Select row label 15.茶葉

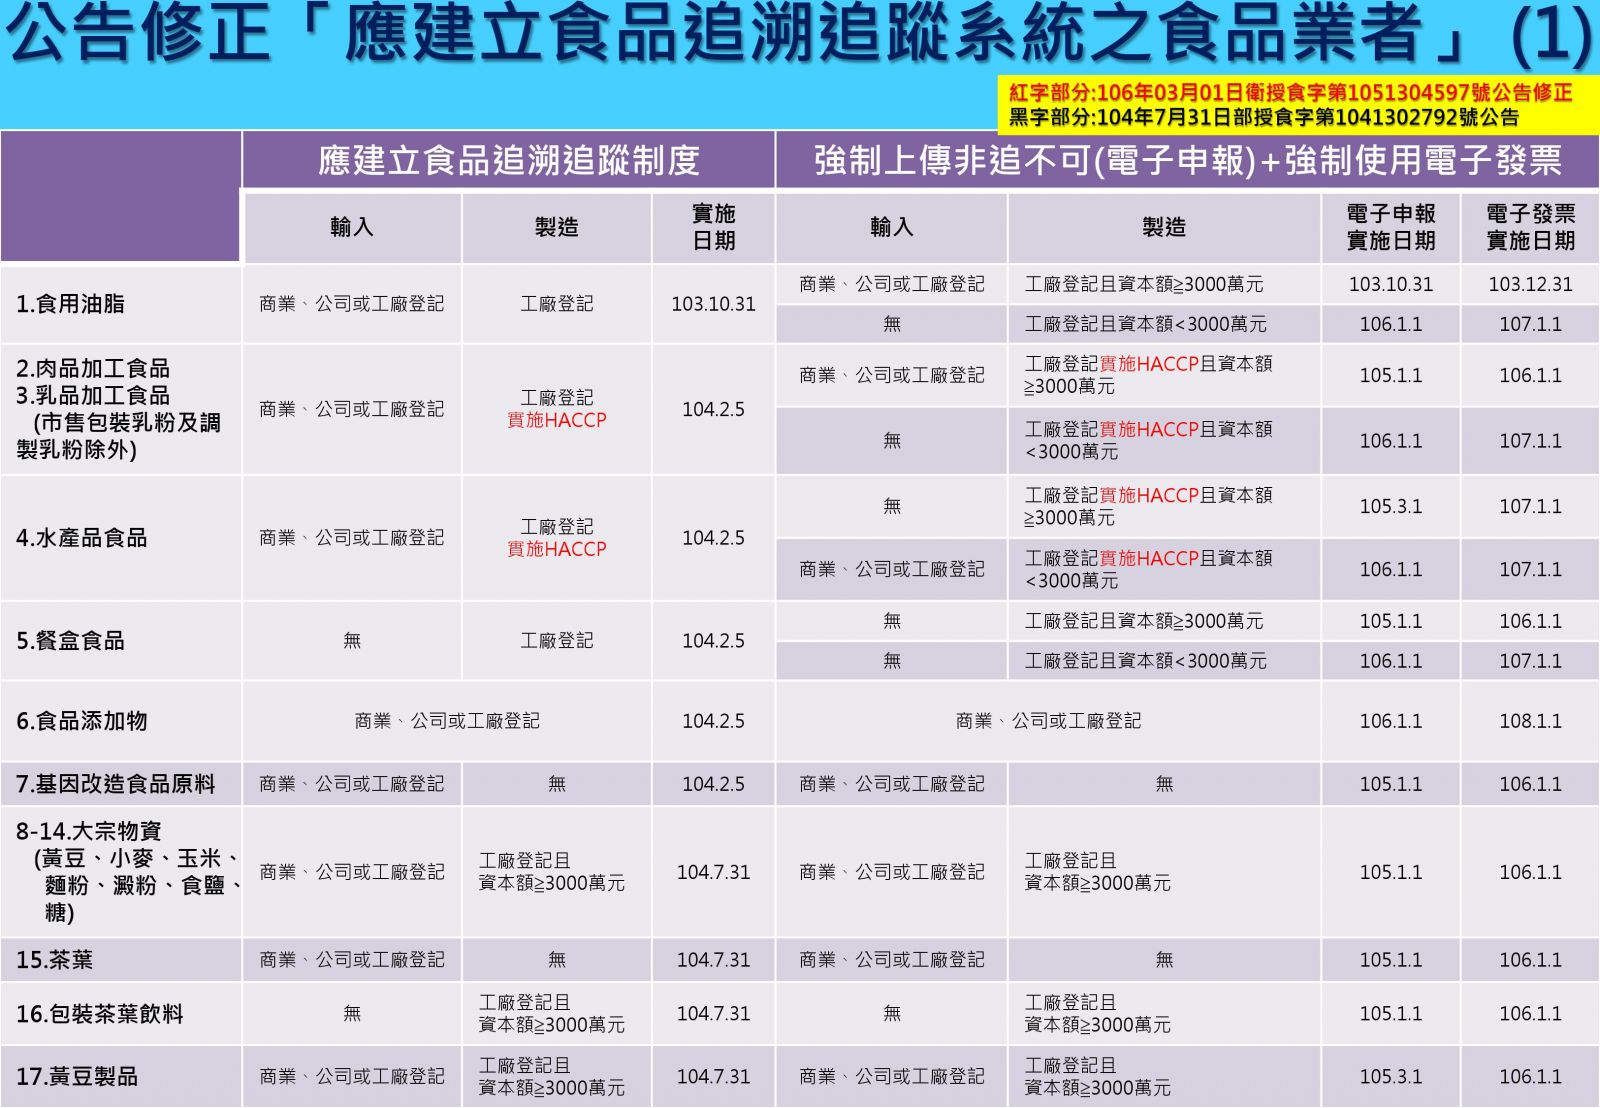[54, 960]
